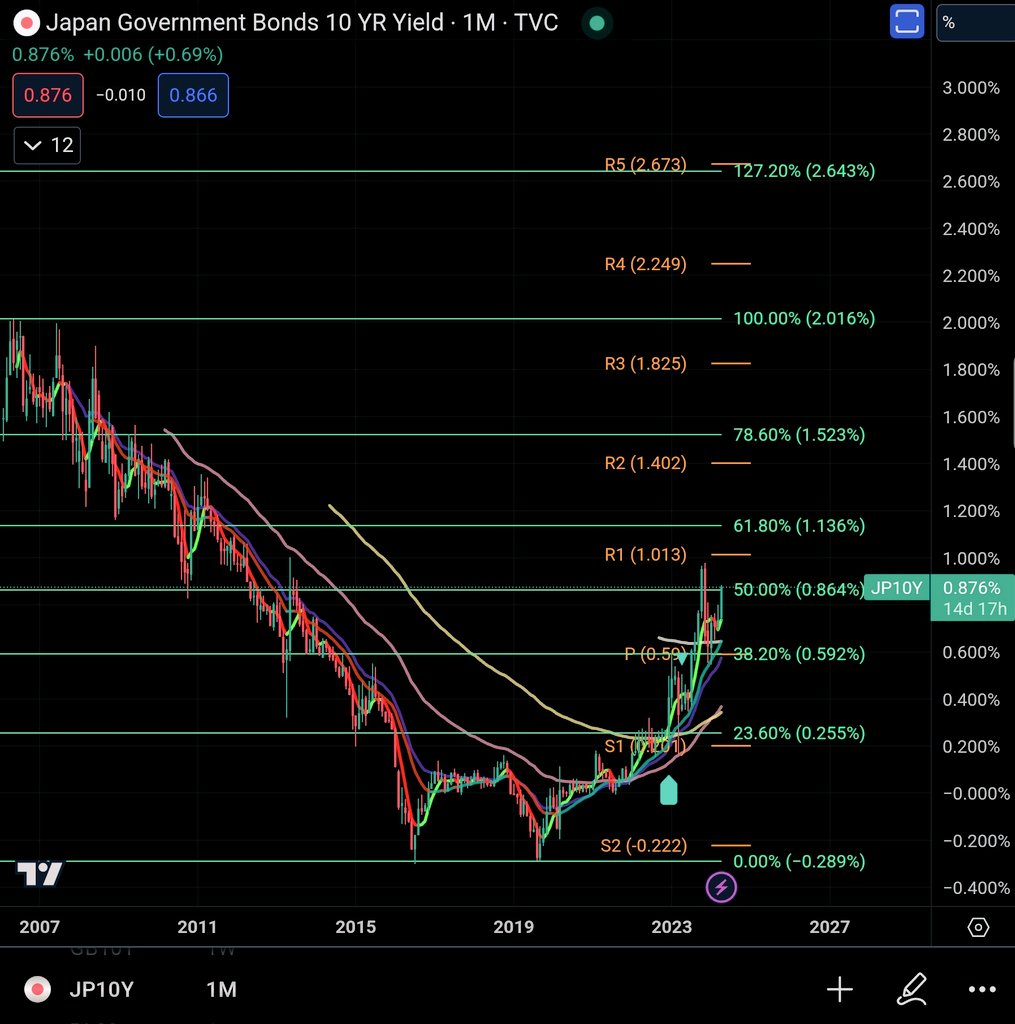
Task: Select the JP10Y price label tag
Action: coord(897,588)
